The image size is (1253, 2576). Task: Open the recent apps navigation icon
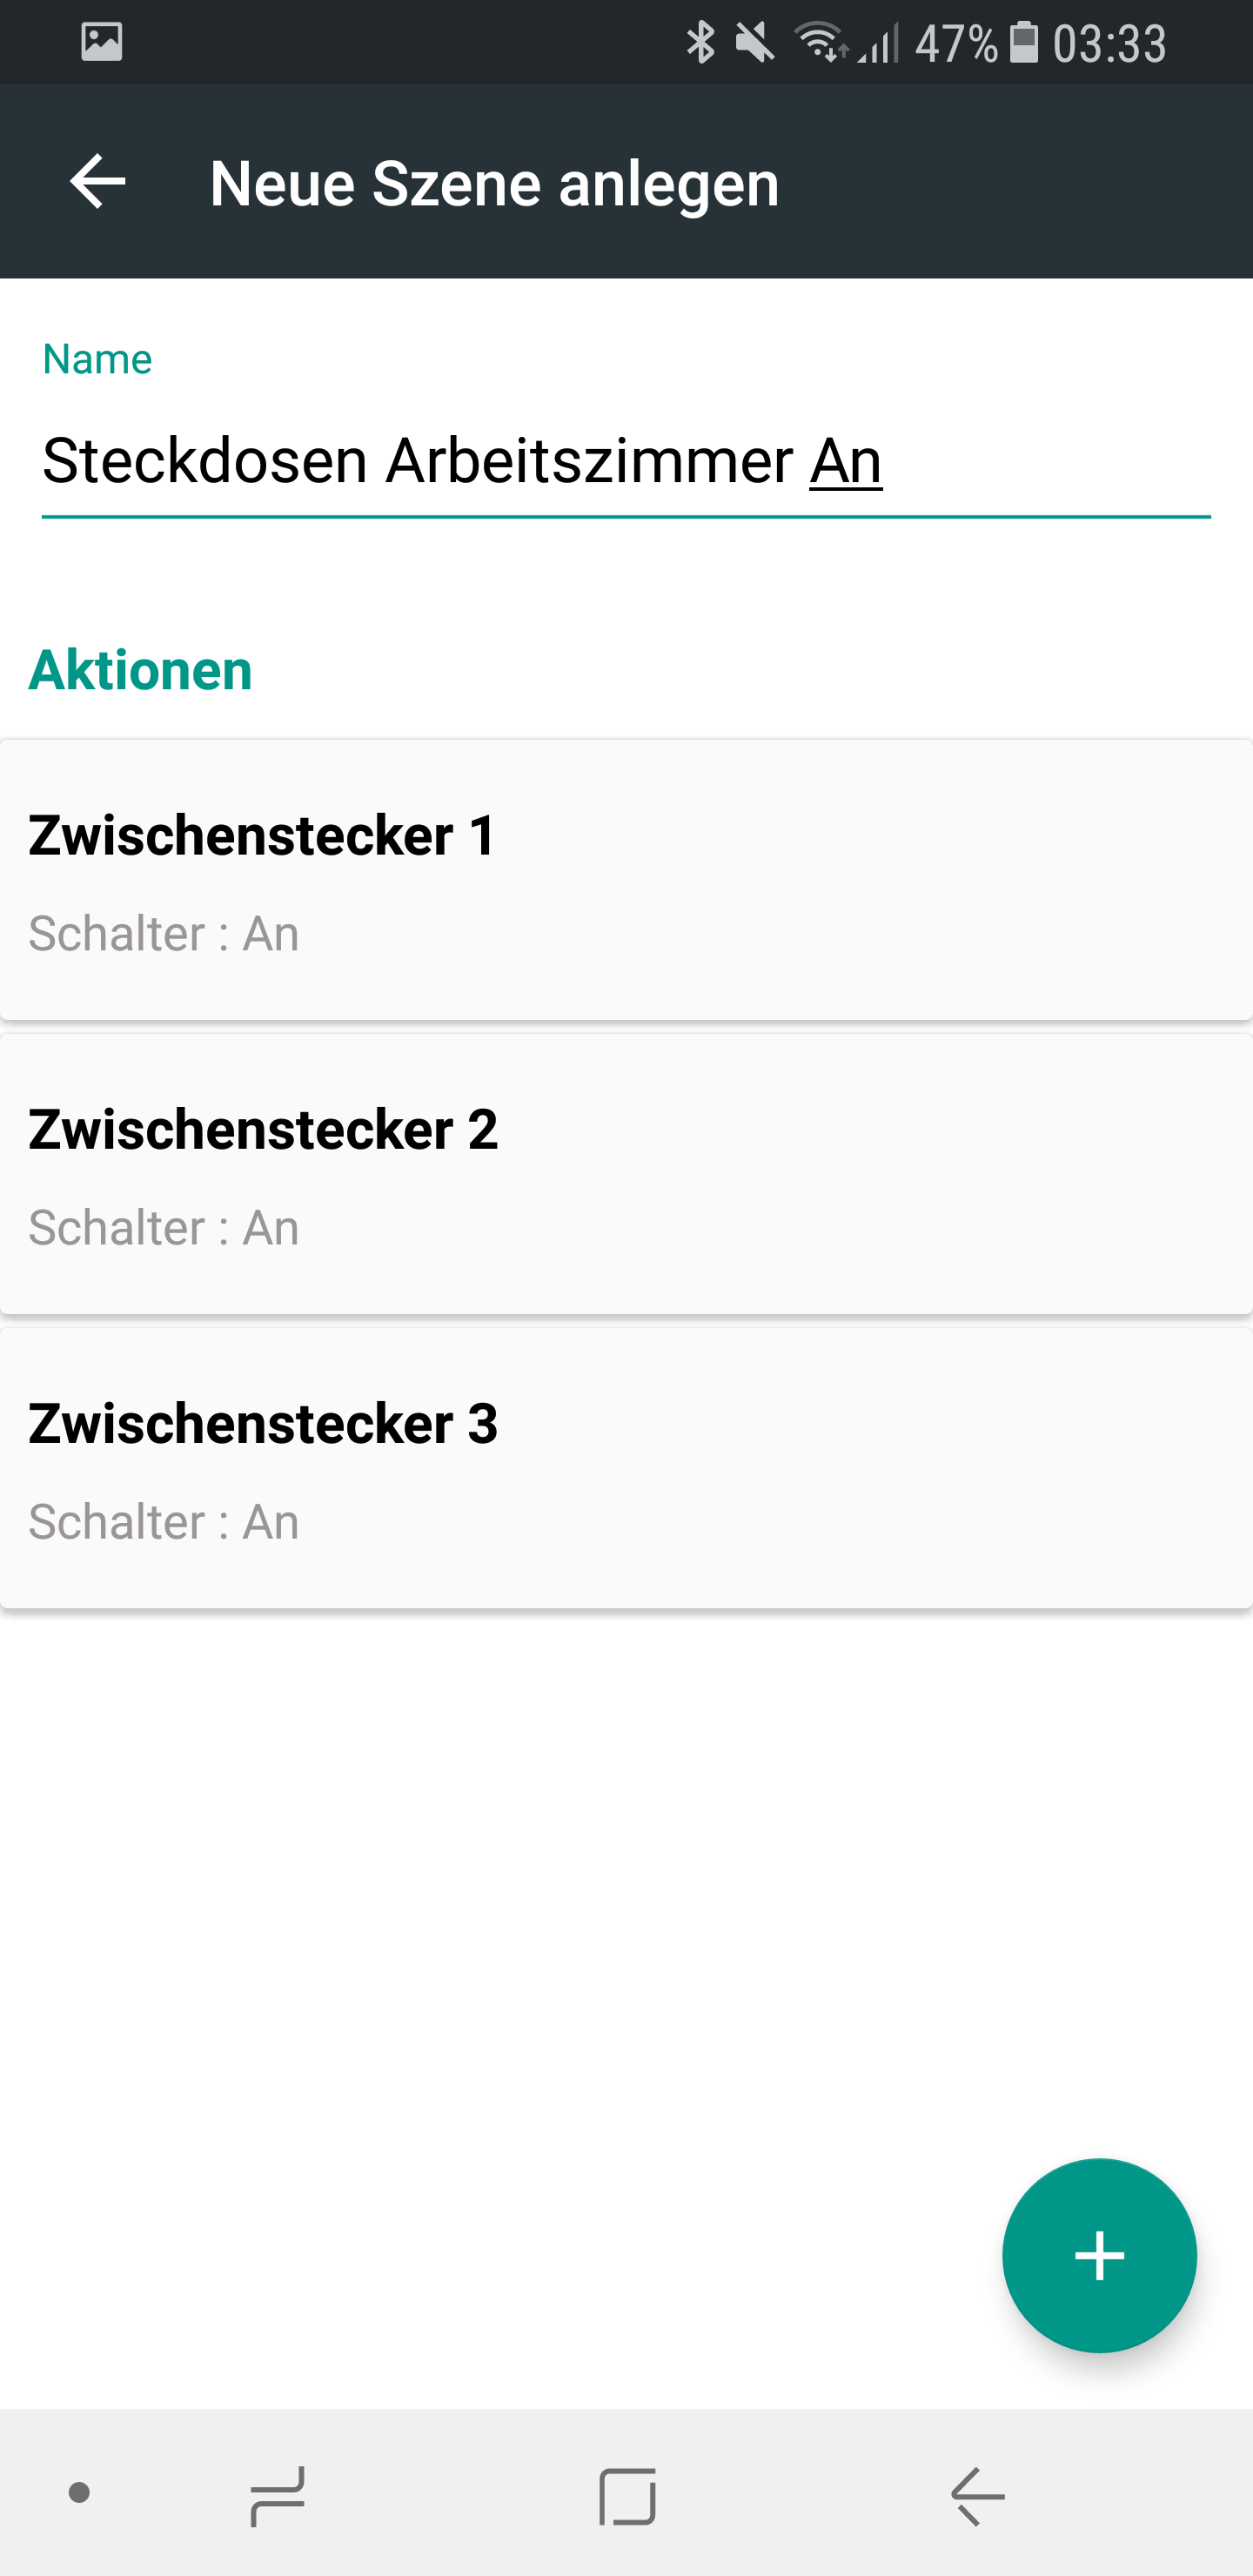click(277, 2495)
